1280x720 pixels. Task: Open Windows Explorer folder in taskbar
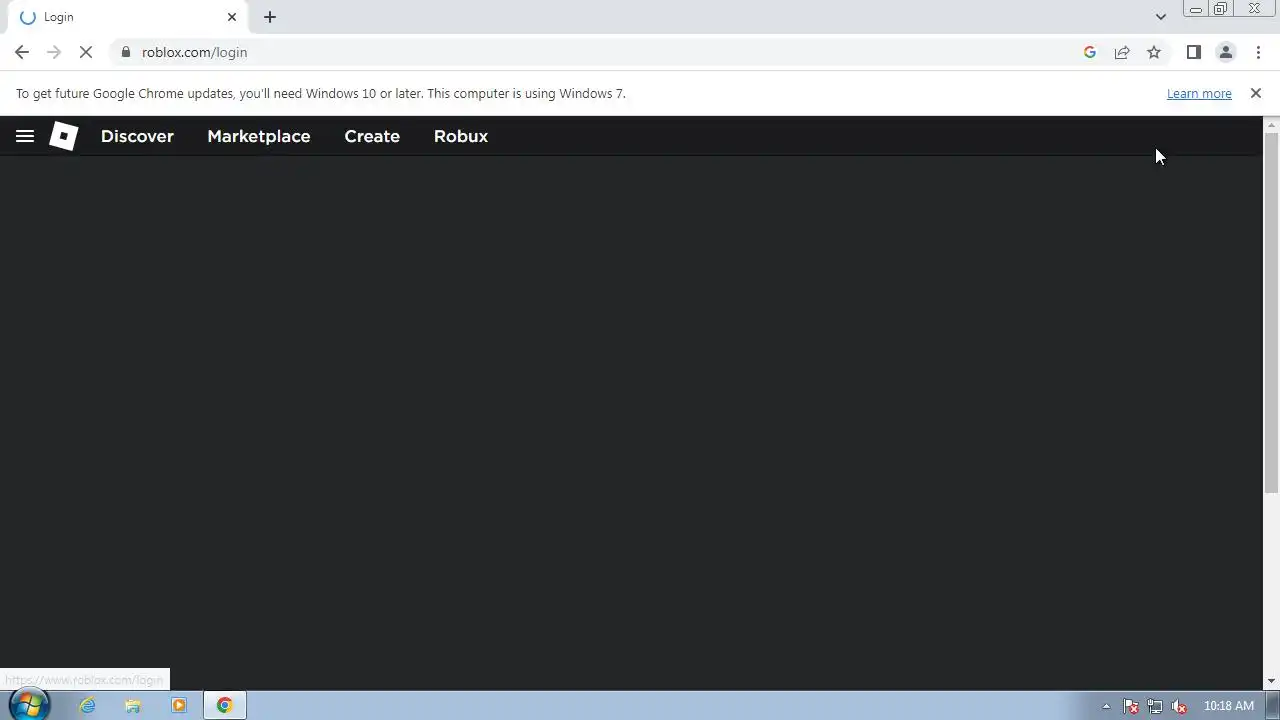pyautogui.click(x=133, y=705)
